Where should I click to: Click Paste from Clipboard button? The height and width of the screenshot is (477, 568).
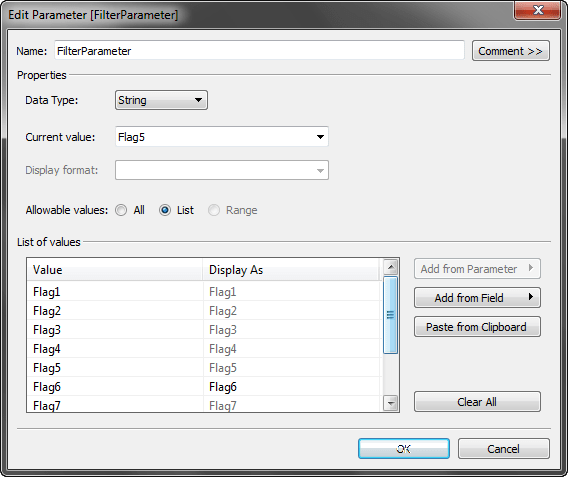pos(477,327)
